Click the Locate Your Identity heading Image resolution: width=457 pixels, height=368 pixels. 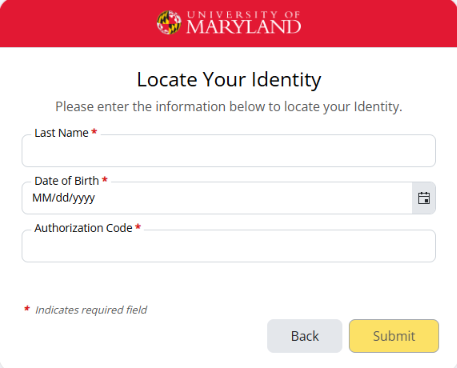[x=229, y=80]
